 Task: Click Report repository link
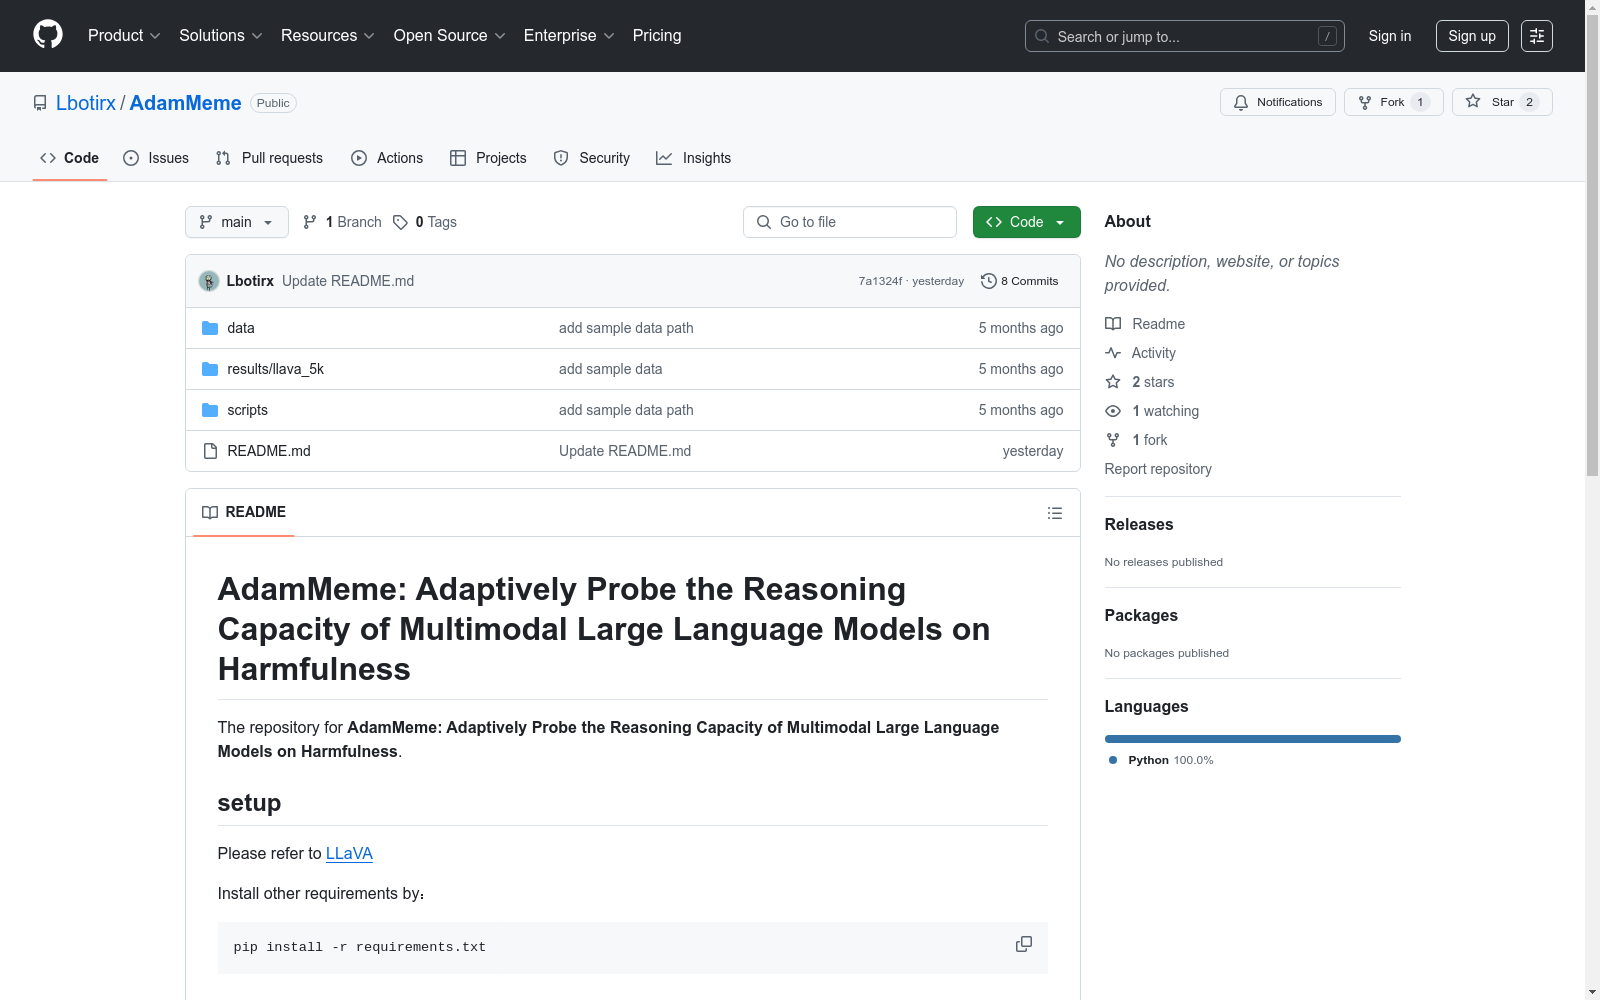tap(1158, 469)
